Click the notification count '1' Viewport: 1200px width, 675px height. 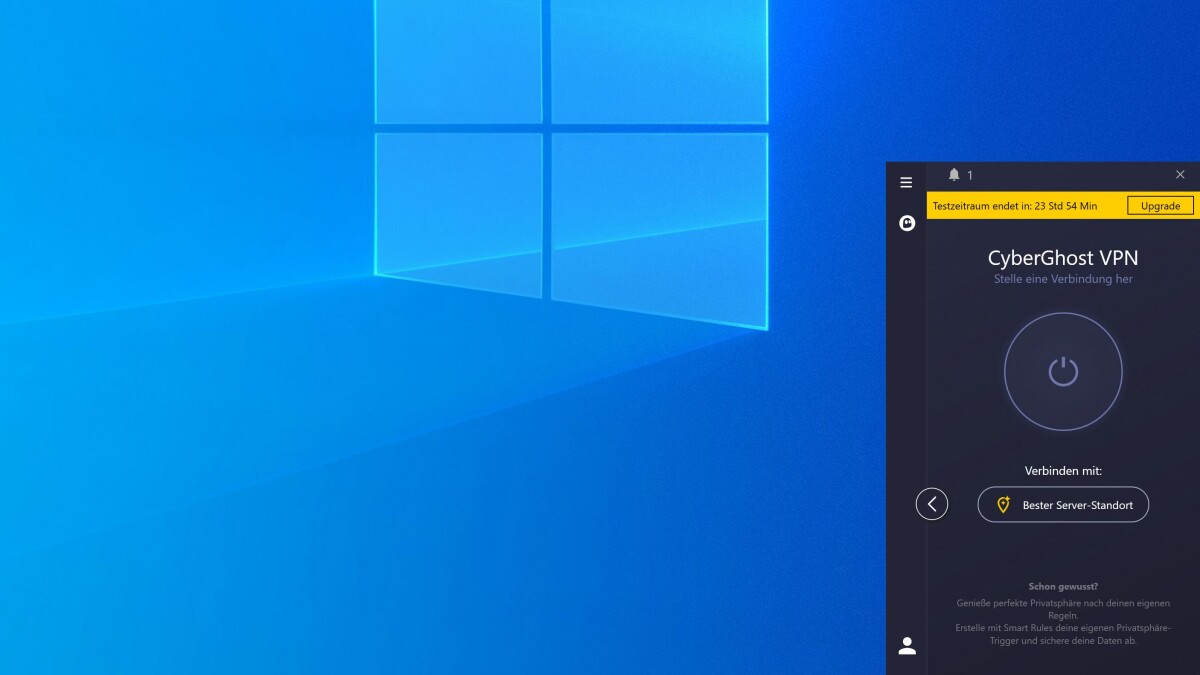tap(969, 176)
